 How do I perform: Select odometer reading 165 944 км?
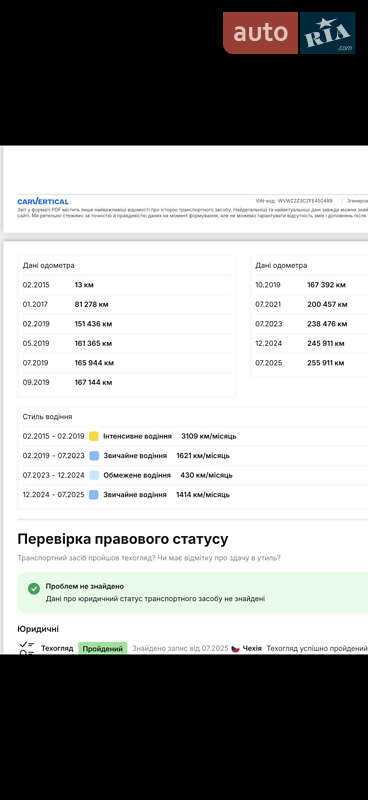pos(94,363)
